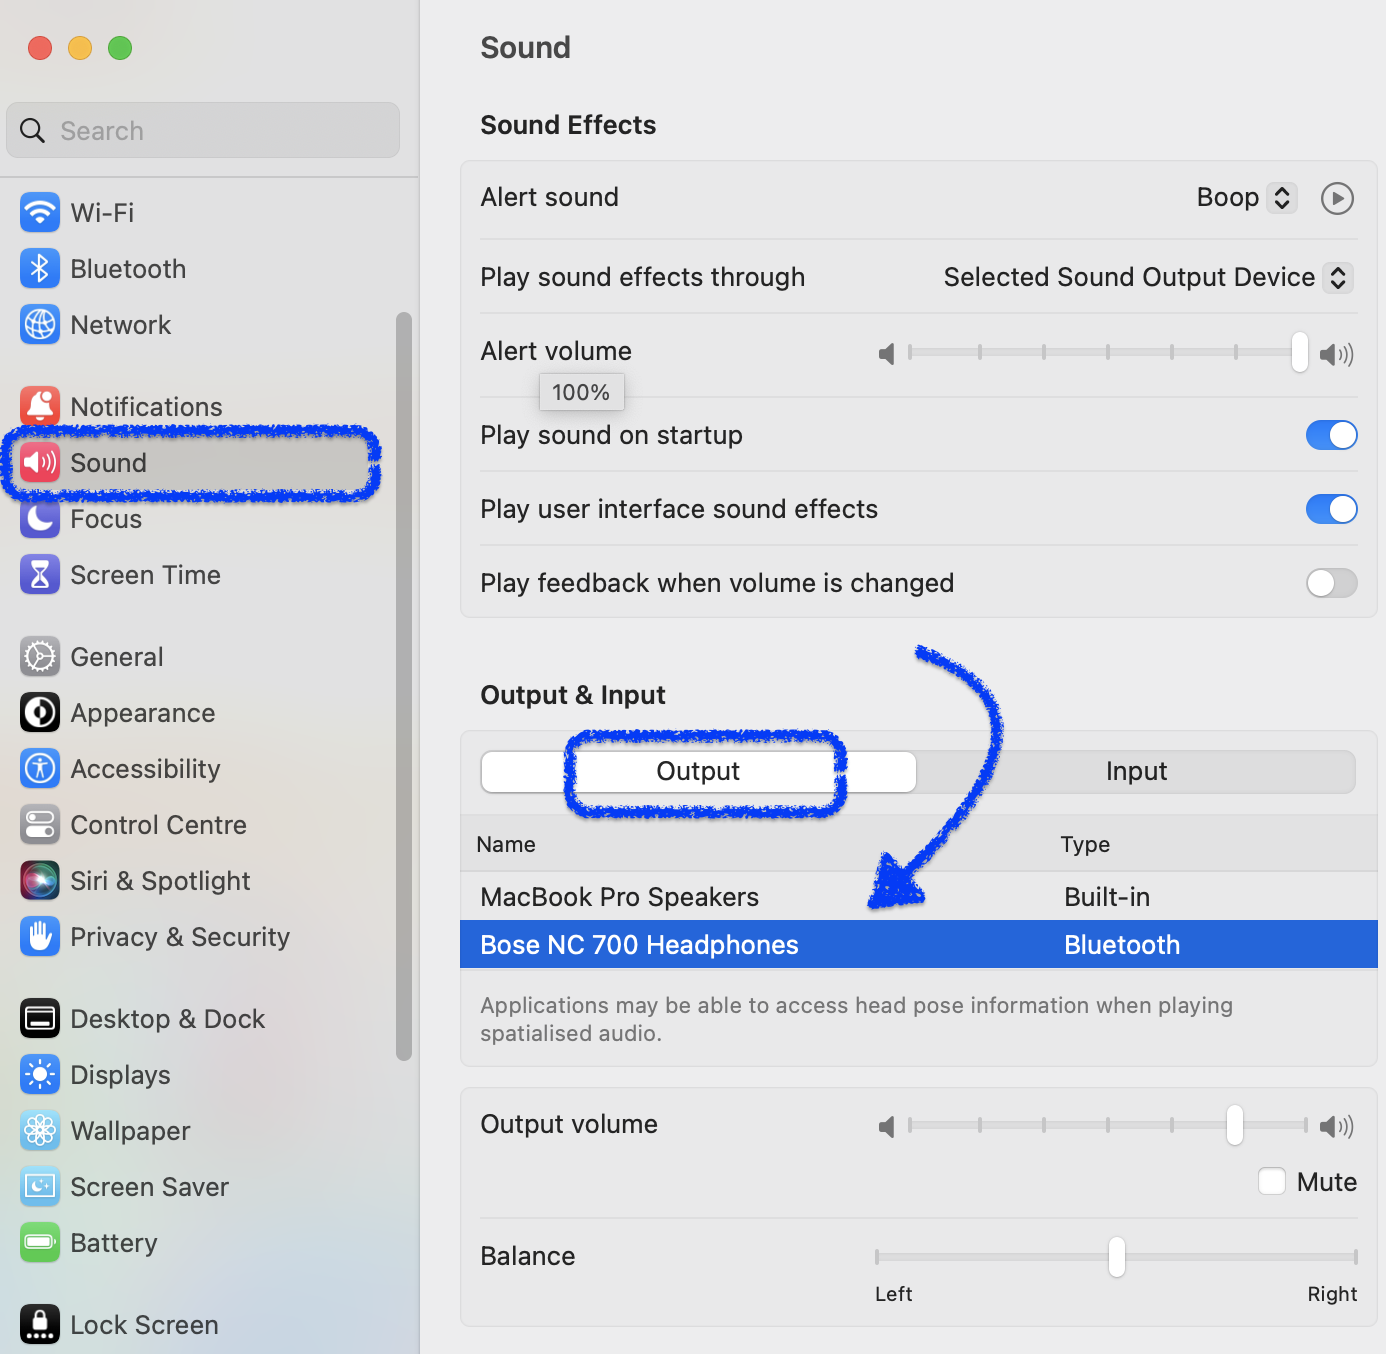Click the Wallpaper label in sidebar
The image size is (1386, 1354).
coord(131,1131)
